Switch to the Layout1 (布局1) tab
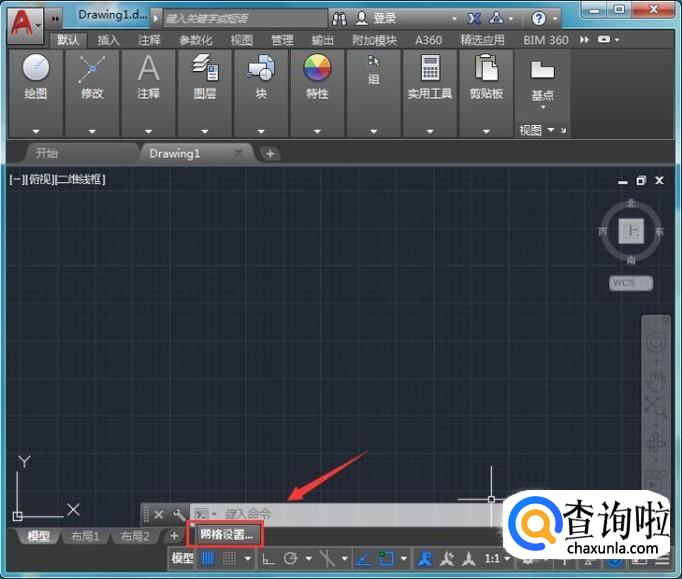Image resolution: width=682 pixels, height=579 pixels. (85, 537)
